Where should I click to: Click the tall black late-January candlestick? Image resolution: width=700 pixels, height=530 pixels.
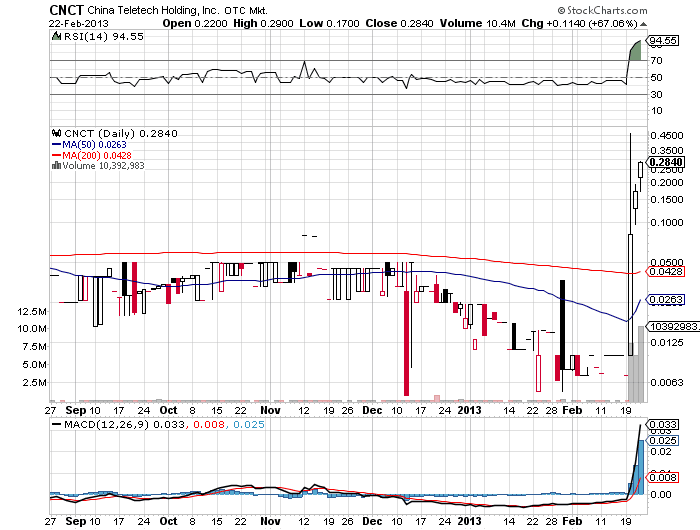tap(562, 325)
